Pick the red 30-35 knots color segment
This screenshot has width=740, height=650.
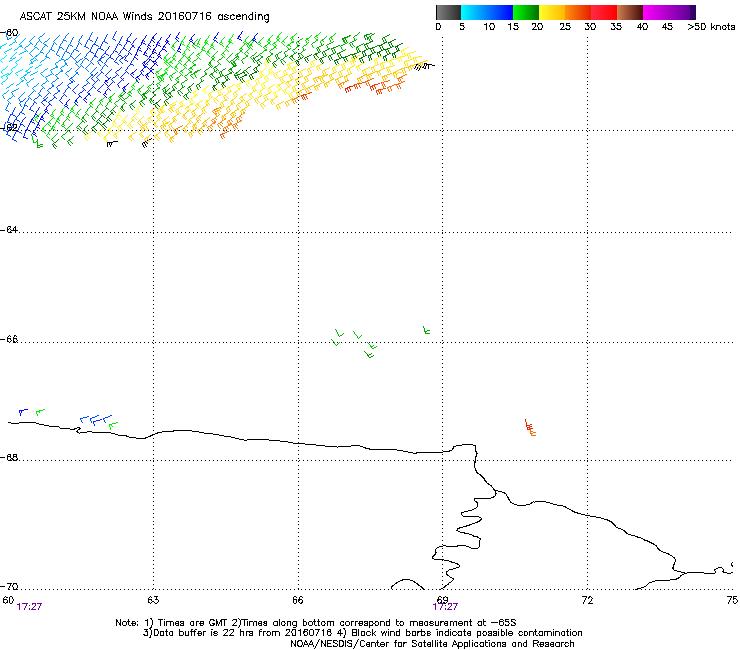click(x=604, y=12)
